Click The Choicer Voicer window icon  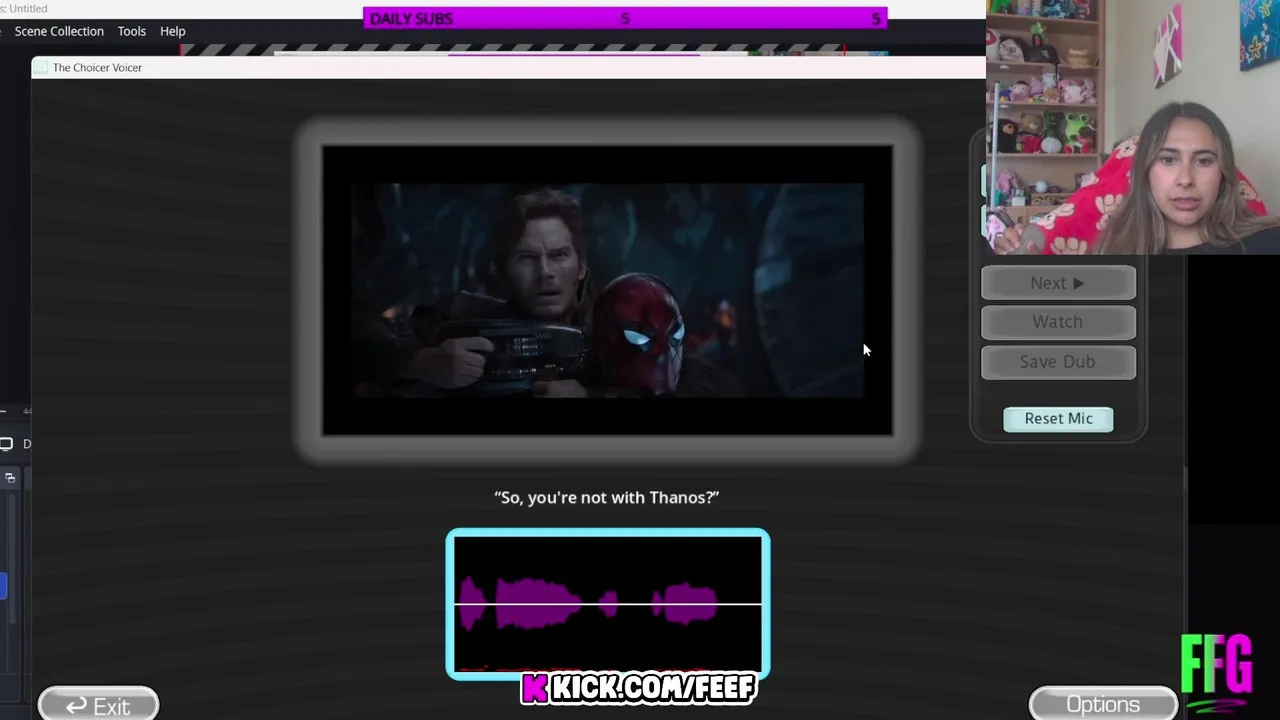40,67
